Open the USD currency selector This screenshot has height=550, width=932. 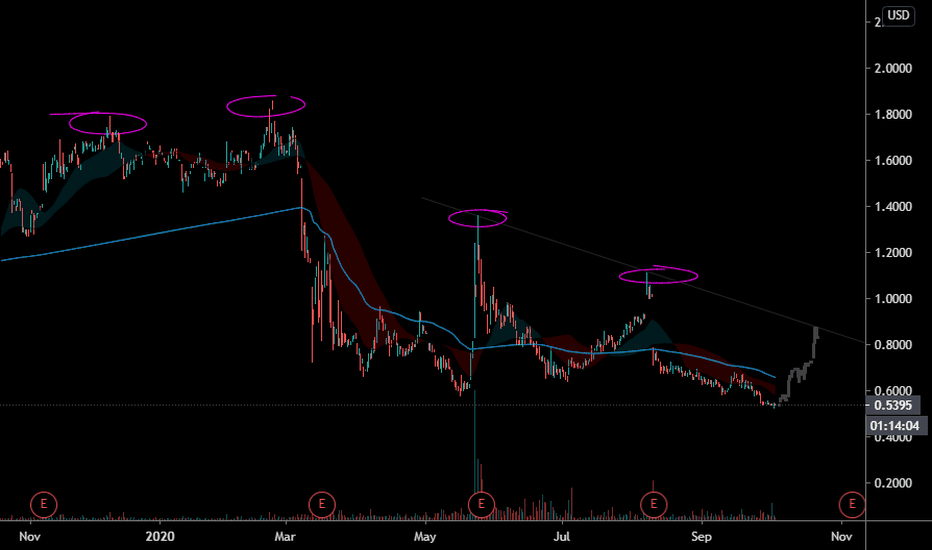click(x=898, y=15)
